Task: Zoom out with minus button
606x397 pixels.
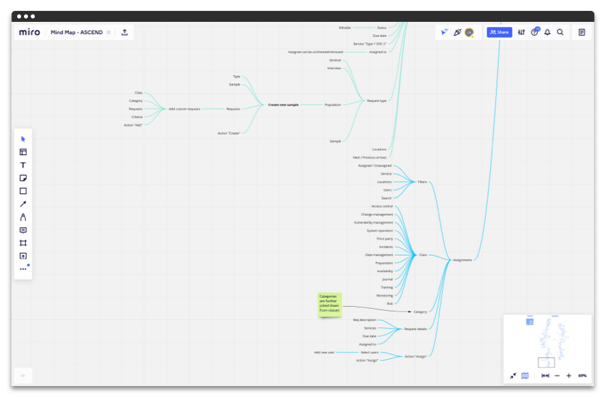Action: [557, 375]
